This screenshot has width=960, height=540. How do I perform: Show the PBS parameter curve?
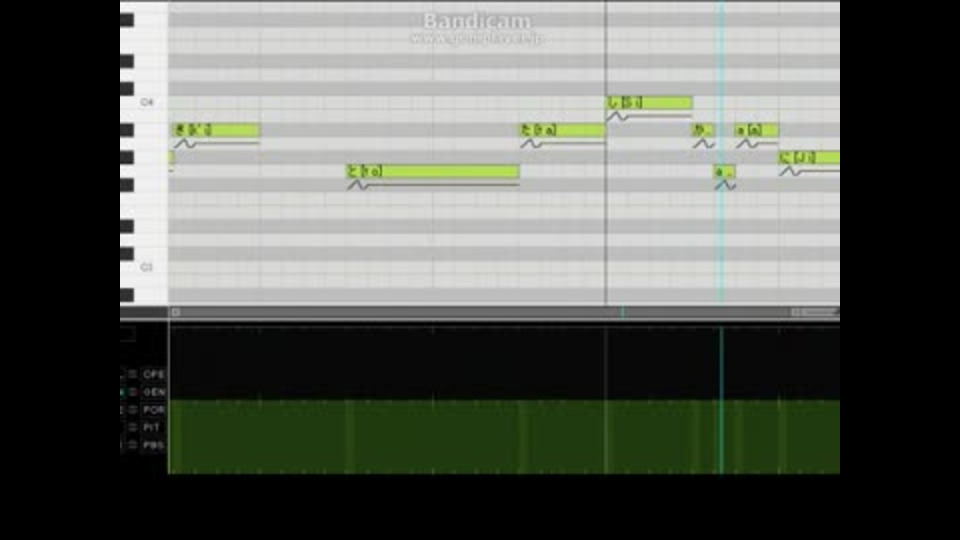pyautogui.click(x=154, y=445)
